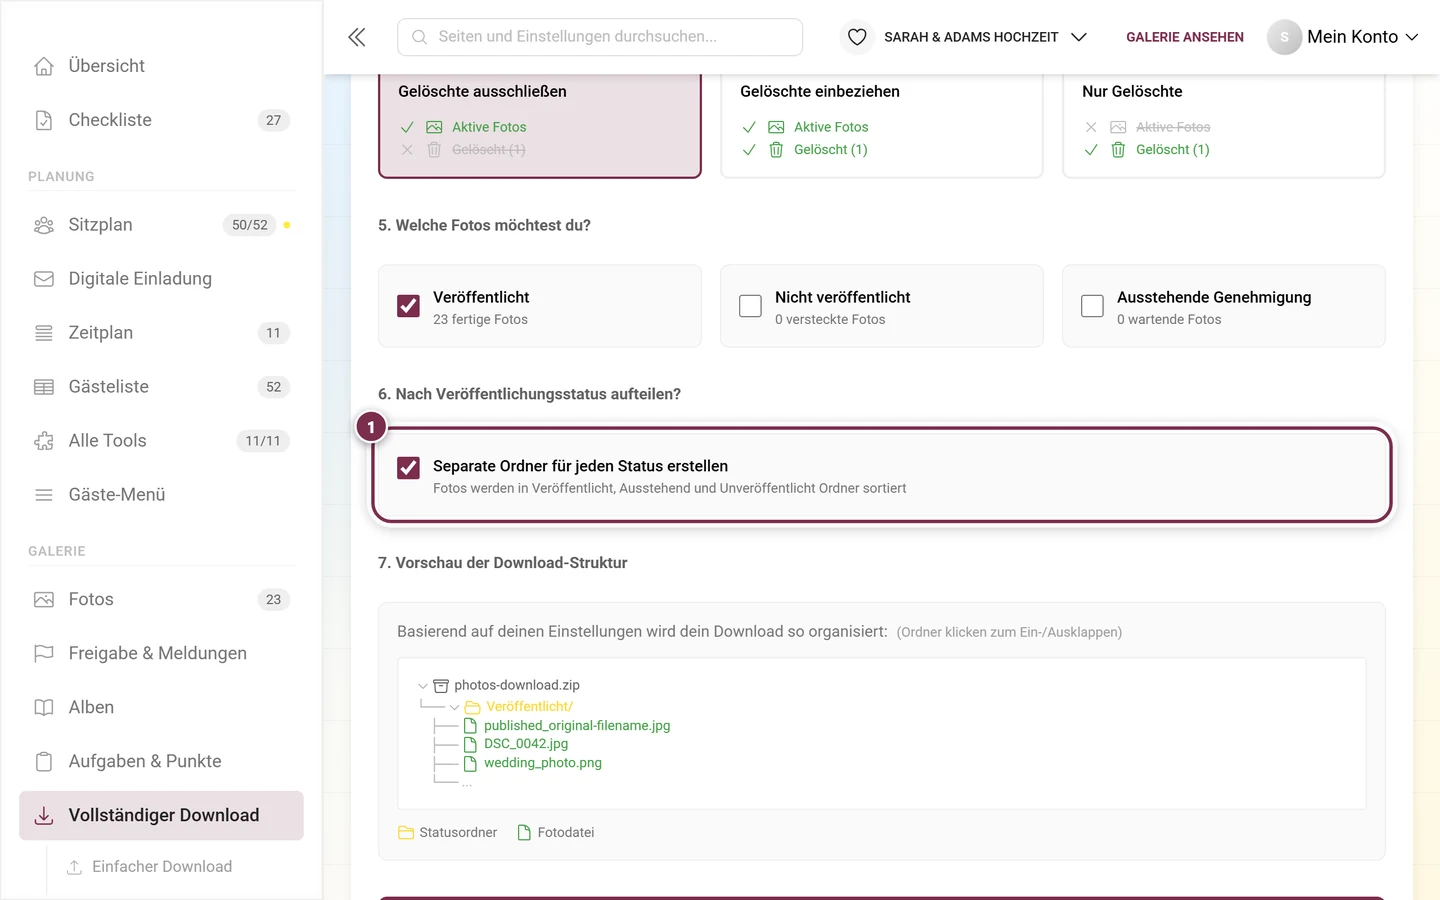Click the Gästeliste table icon

[x=44, y=387]
